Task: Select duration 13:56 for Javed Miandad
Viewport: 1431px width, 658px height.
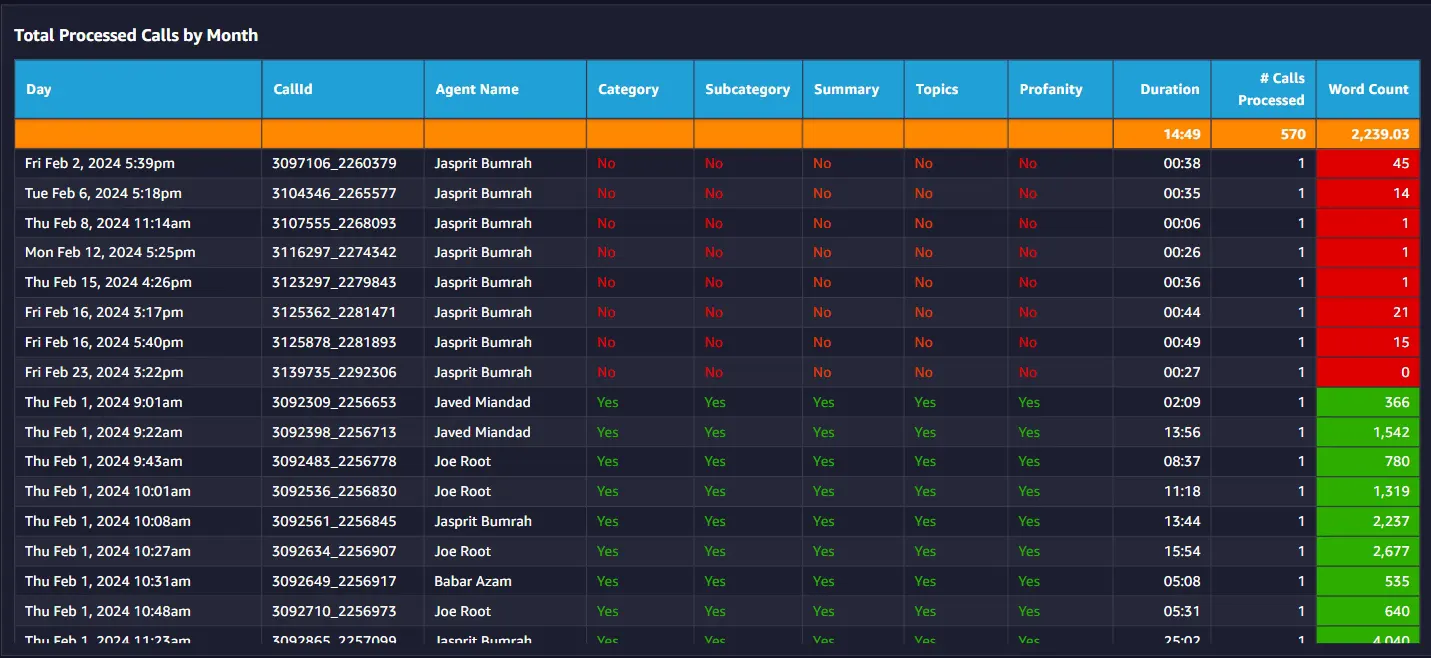Action: coord(1182,432)
